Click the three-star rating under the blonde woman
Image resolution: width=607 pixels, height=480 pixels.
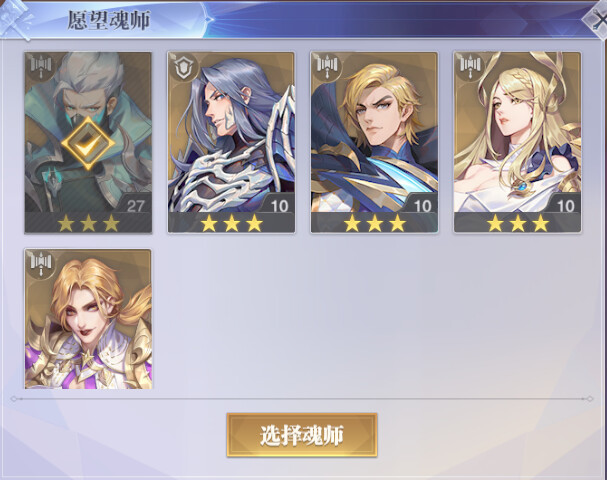518,223
